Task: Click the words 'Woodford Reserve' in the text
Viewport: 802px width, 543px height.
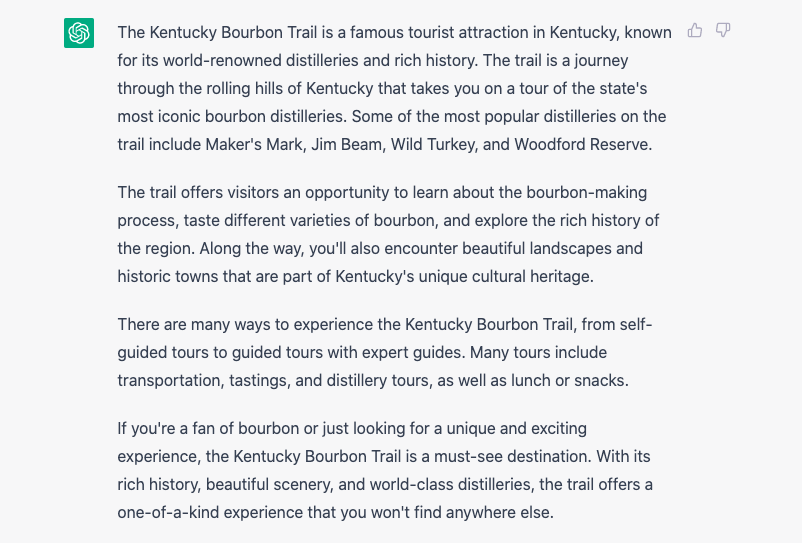Action: [582, 145]
